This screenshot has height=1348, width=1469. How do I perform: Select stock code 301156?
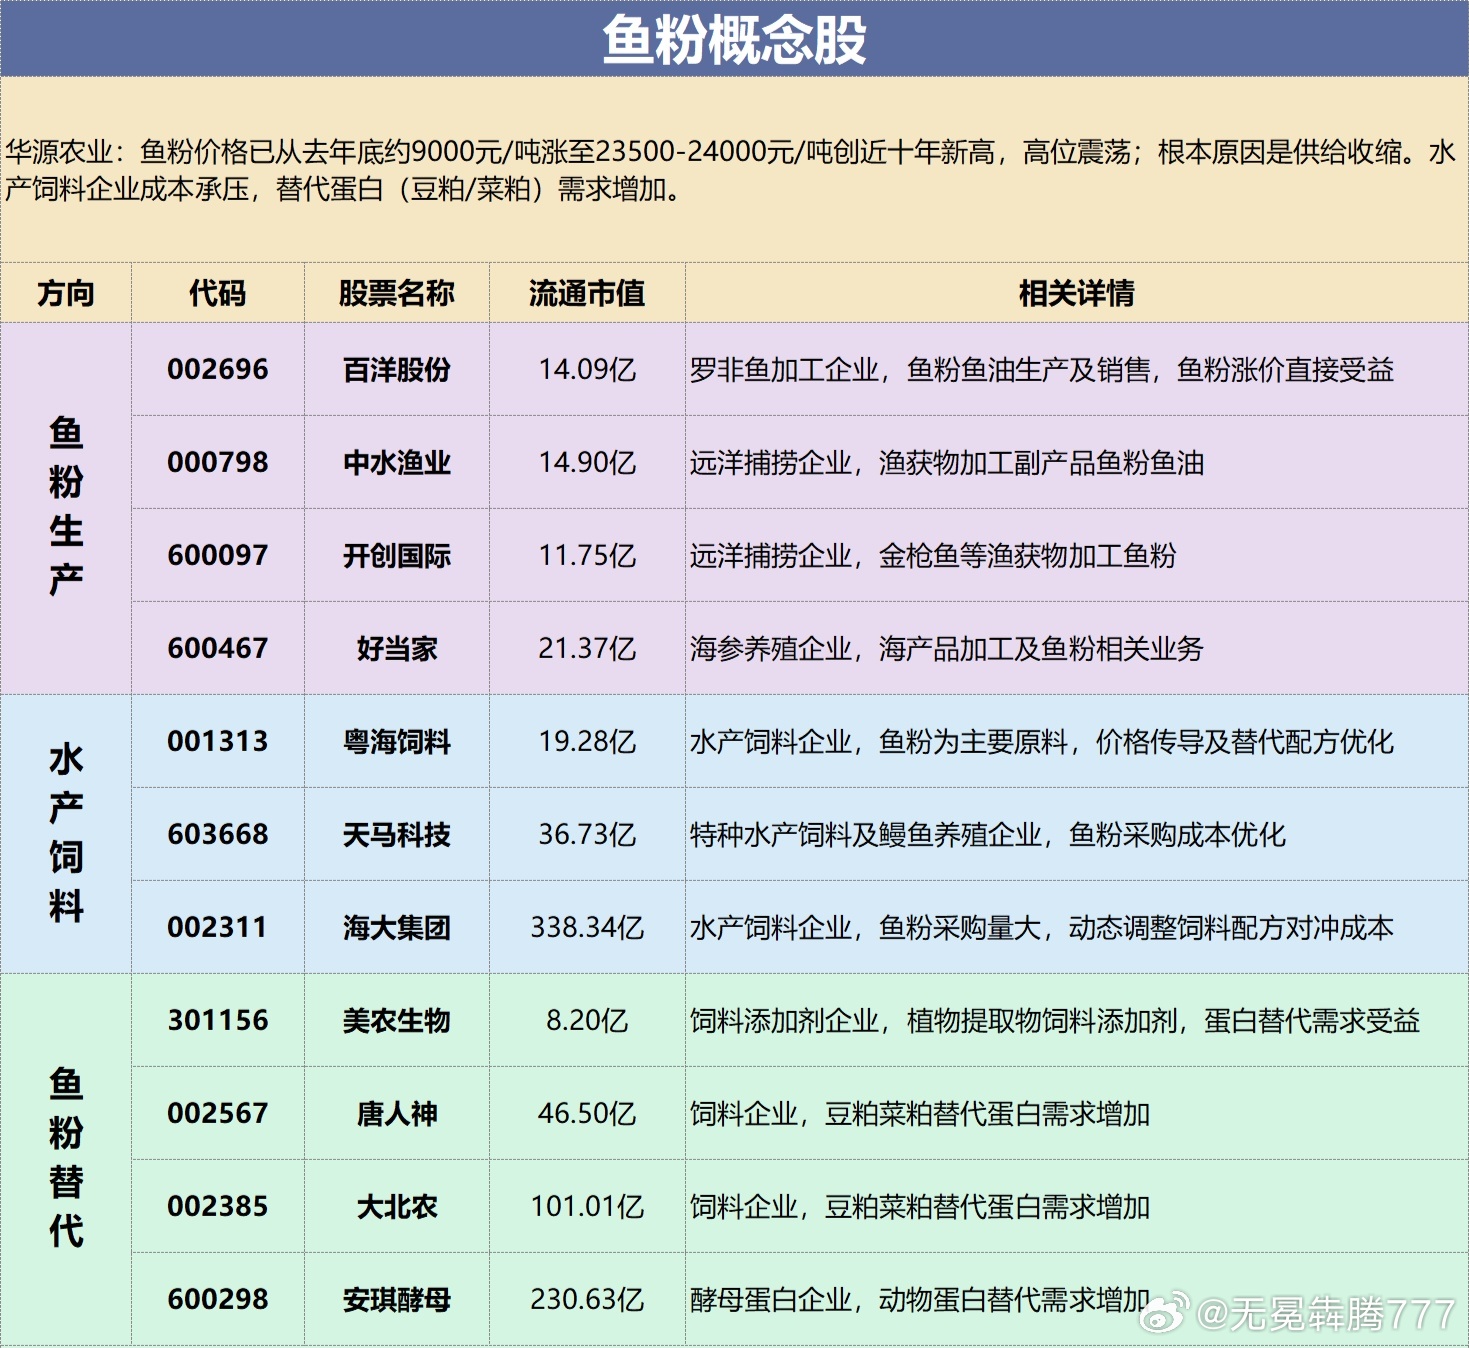tap(218, 1020)
